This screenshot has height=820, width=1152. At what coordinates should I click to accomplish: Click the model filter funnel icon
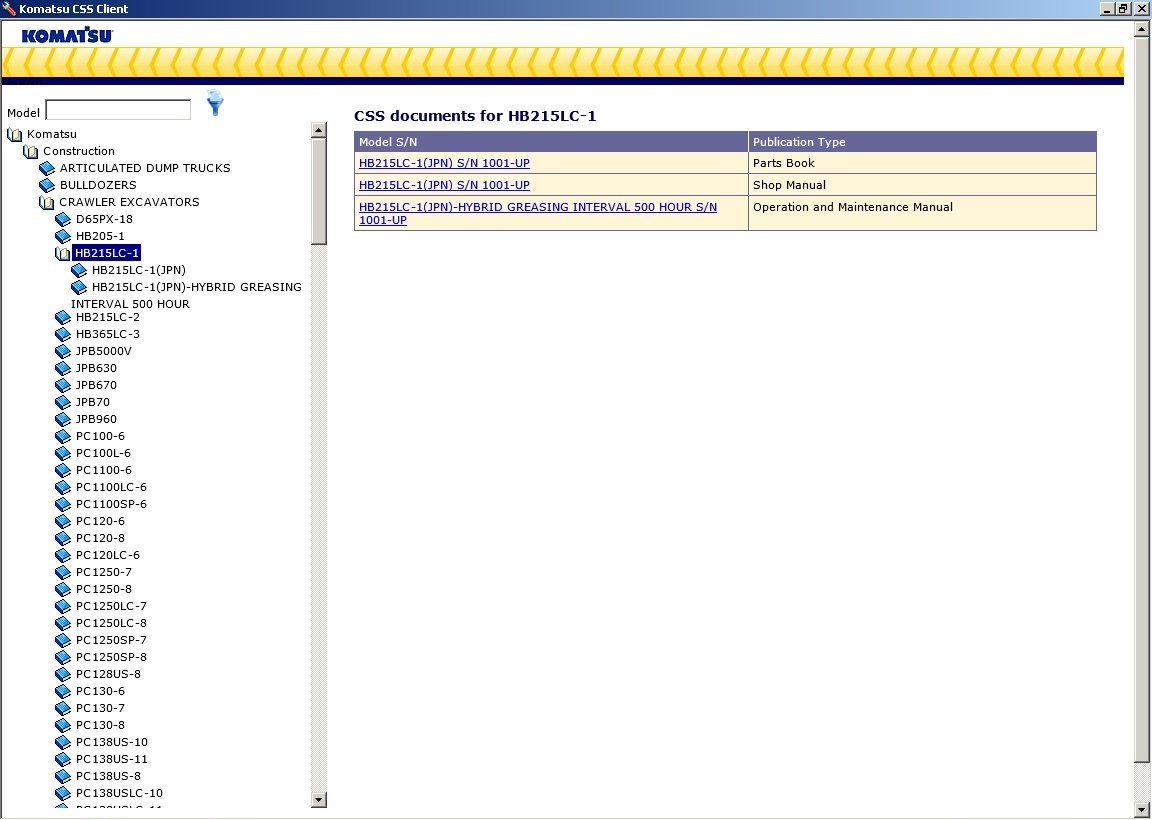click(x=215, y=103)
